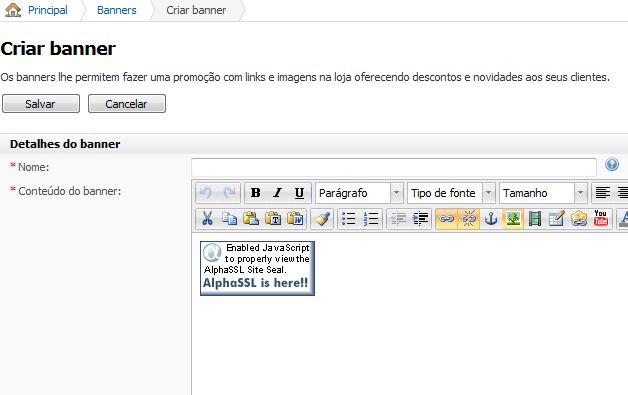Open the Tamanho size dropdown
This screenshot has width=628, height=395.
(x=543, y=193)
